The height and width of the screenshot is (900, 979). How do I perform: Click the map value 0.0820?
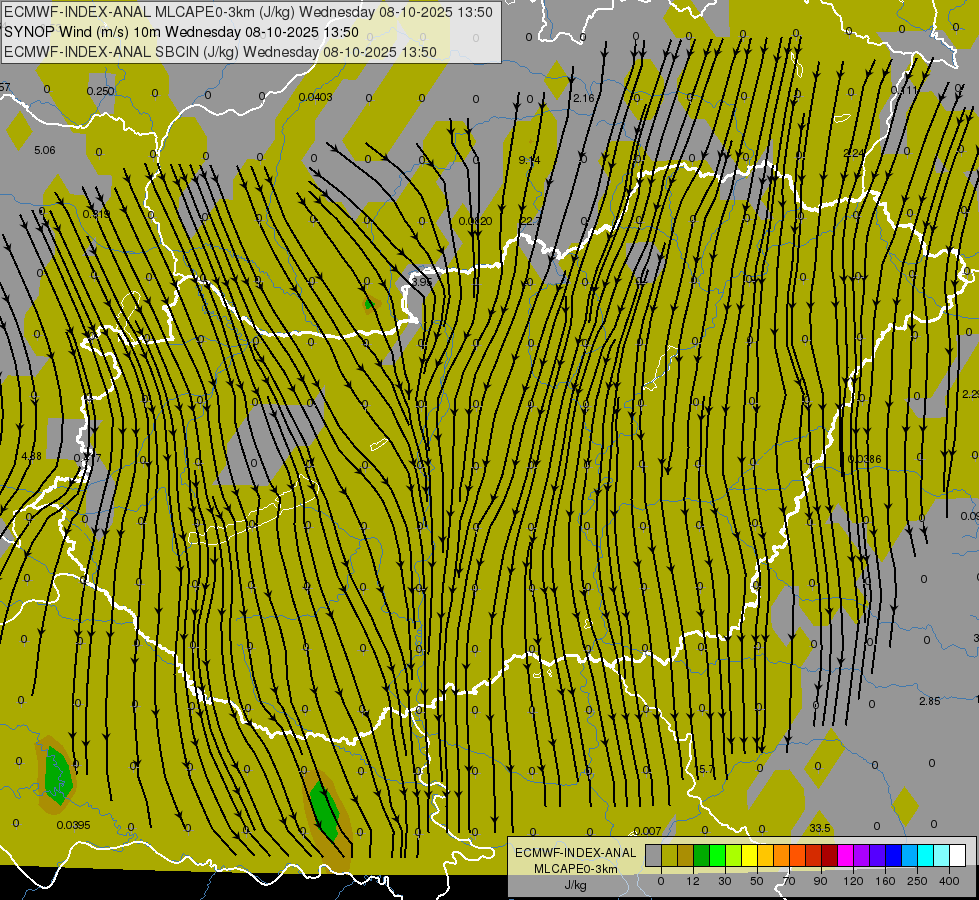[475, 221]
